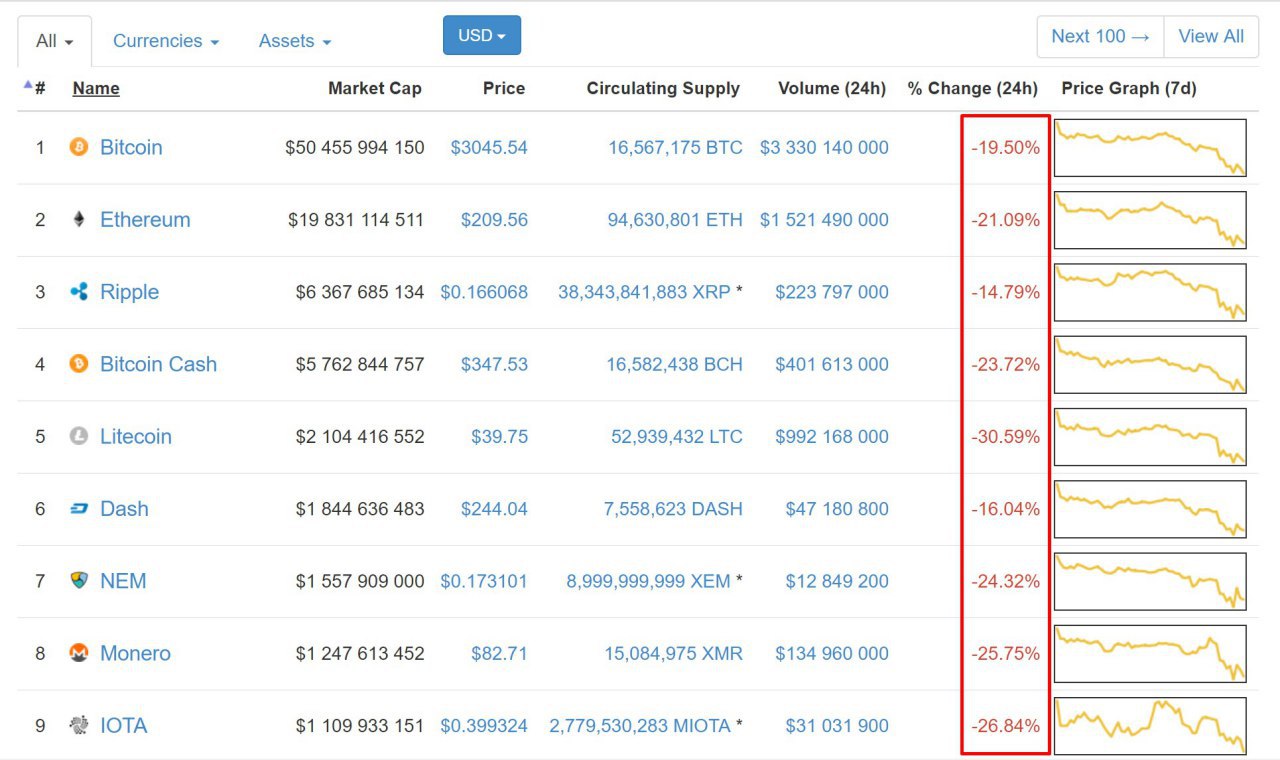The width and height of the screenshot is (1280, 760).
Task: Open Bitcoin 7d price graph thumbnail
Action: pos(1150,148)
